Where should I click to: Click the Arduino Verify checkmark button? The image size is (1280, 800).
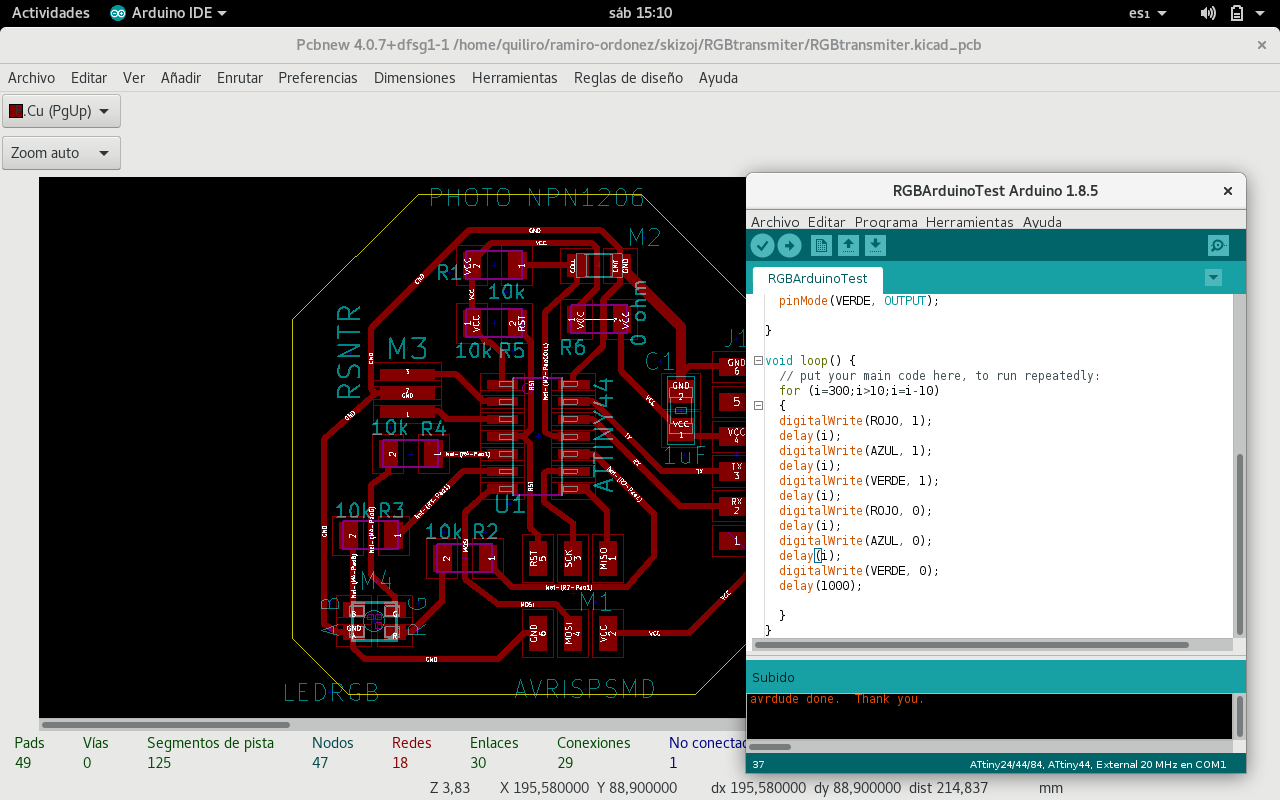coord(762,246)
